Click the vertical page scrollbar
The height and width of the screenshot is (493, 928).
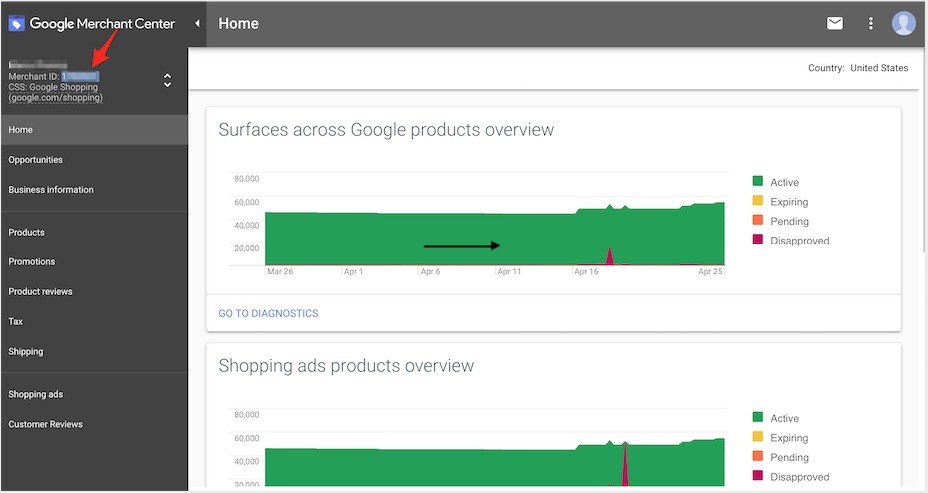pos(923,148)
